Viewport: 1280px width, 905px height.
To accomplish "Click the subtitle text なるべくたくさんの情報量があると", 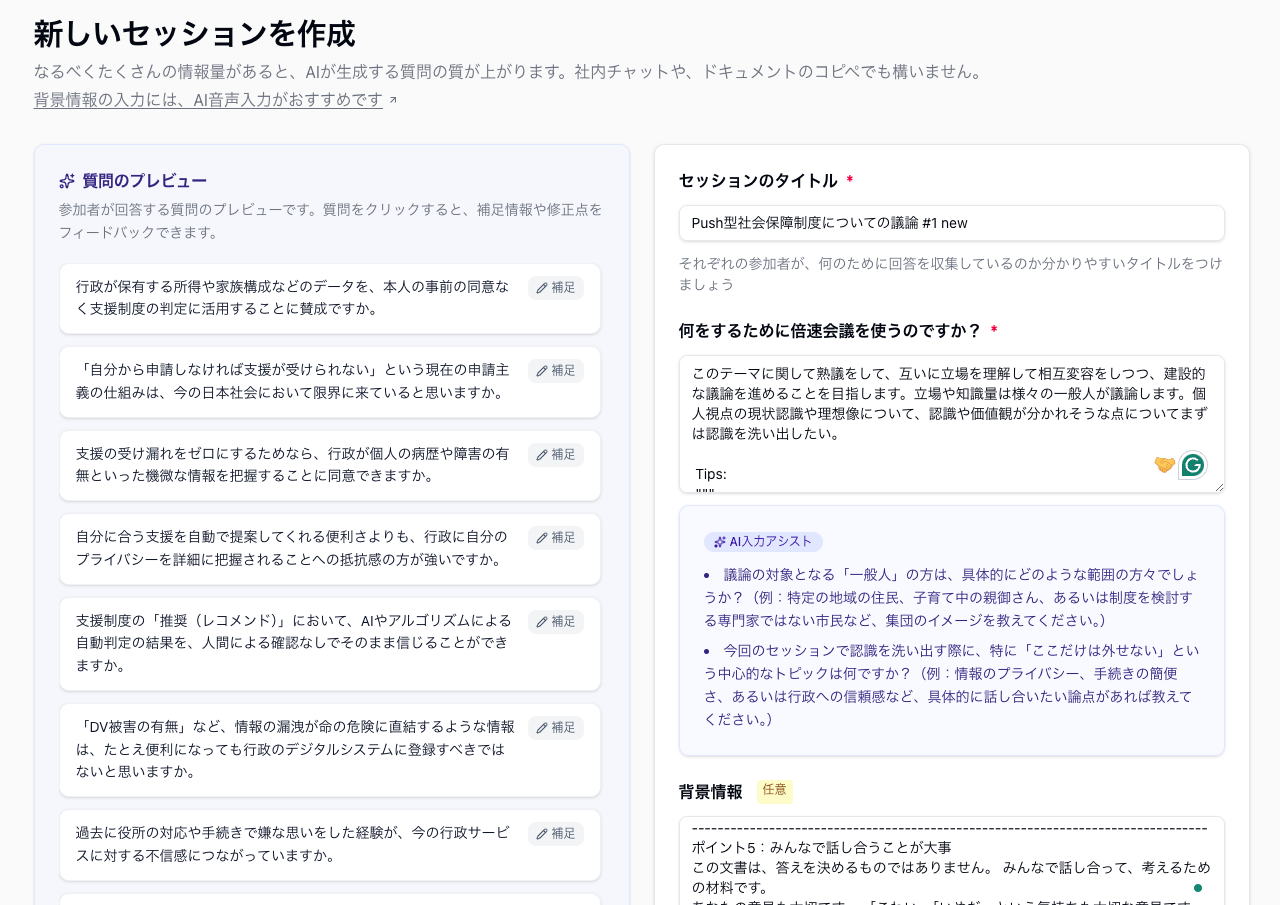I will point(510,72).
